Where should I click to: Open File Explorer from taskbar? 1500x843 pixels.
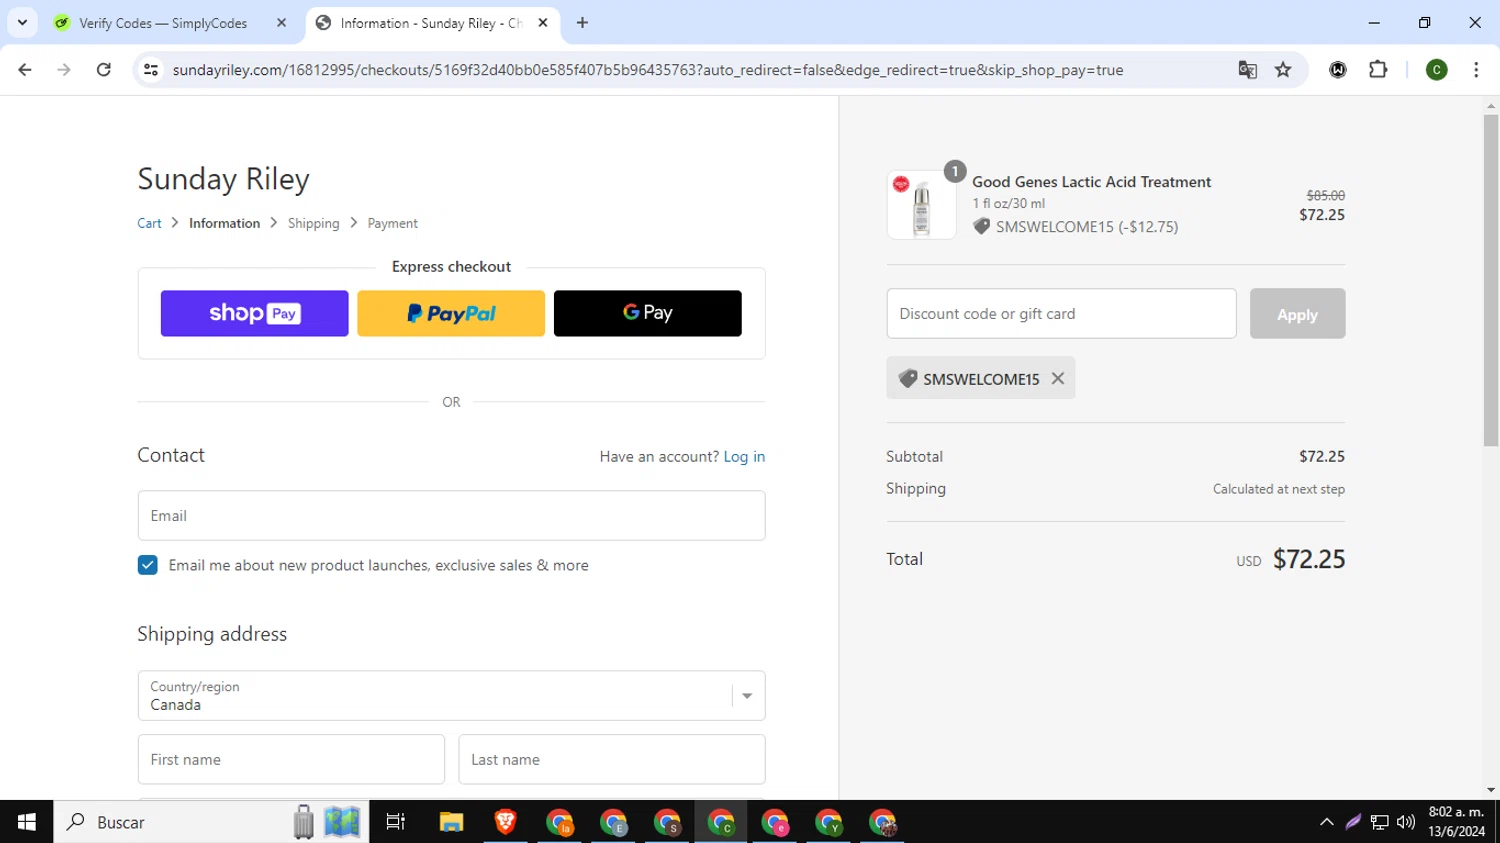tap(451, 822)
